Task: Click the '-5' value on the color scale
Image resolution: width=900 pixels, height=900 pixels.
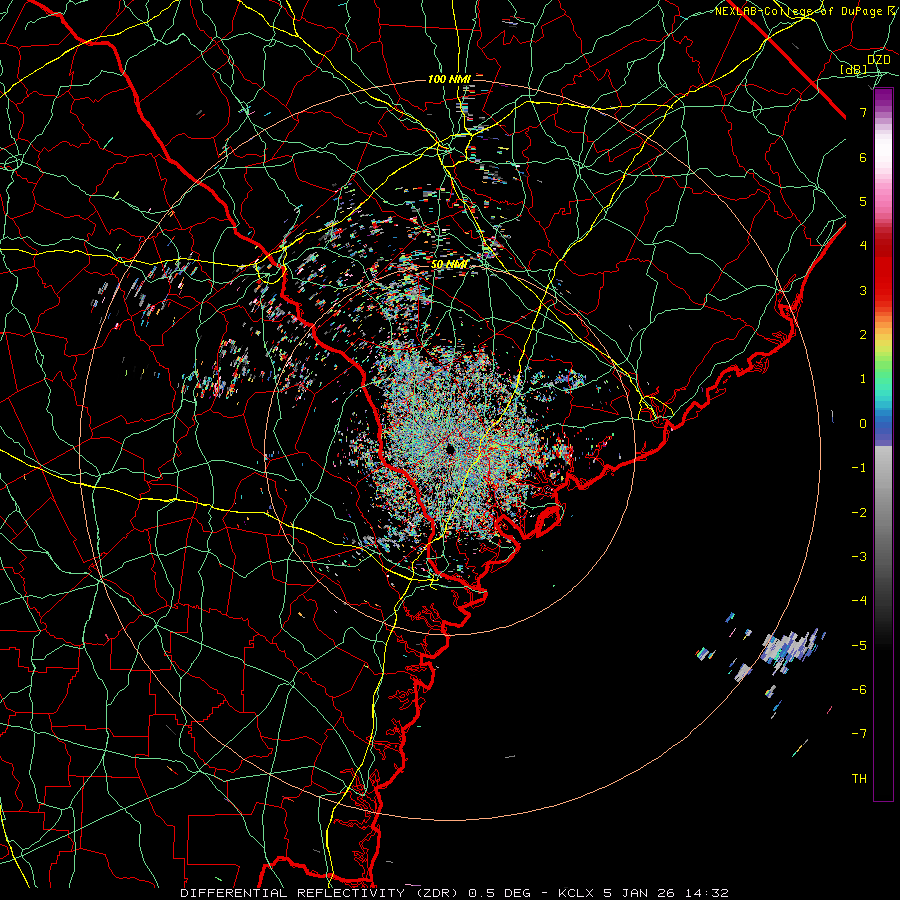Action: (x=859, y=646)
